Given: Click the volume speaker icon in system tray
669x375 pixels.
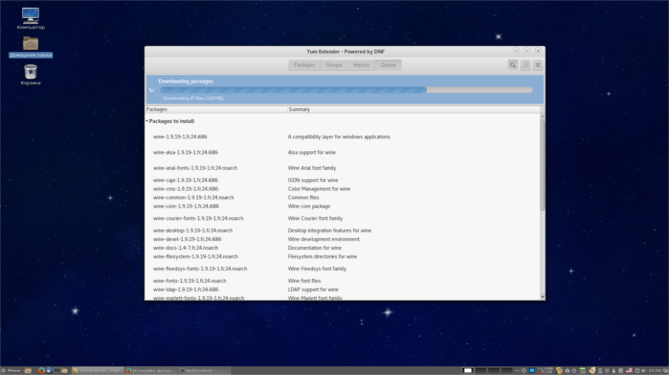Looking at the screenshot, I should coord(643,370).
